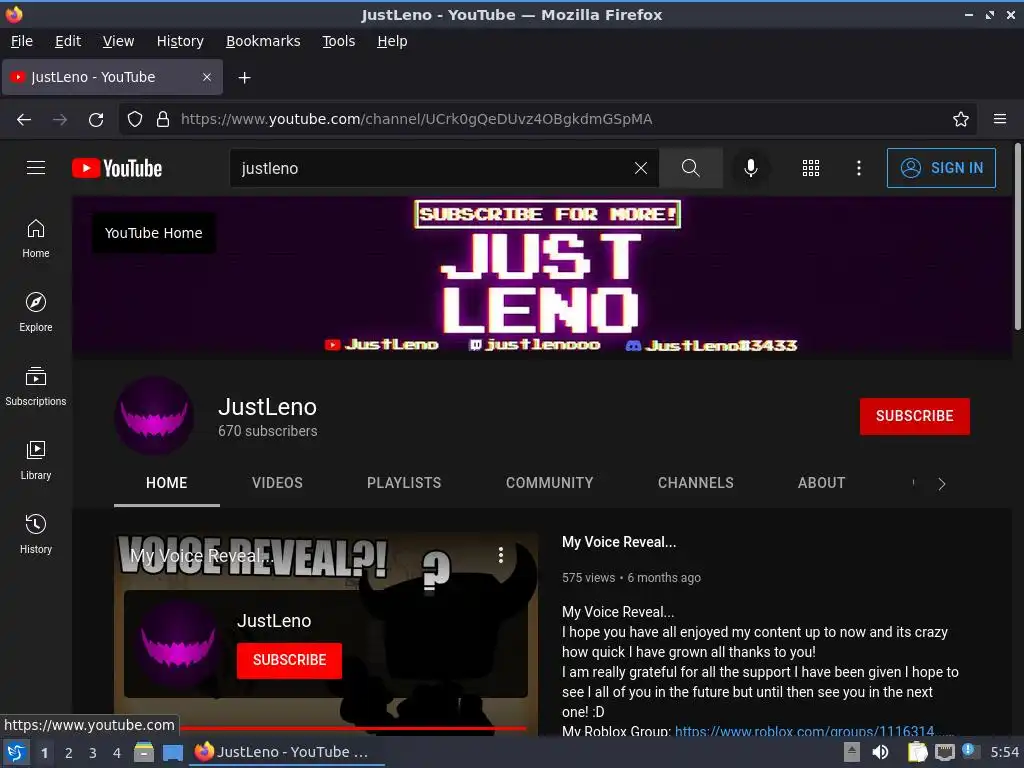The height and width of the screenshot is (768, 1024).
Task: Open the file manager taskbar icon
Action: [x=144, y=752]
